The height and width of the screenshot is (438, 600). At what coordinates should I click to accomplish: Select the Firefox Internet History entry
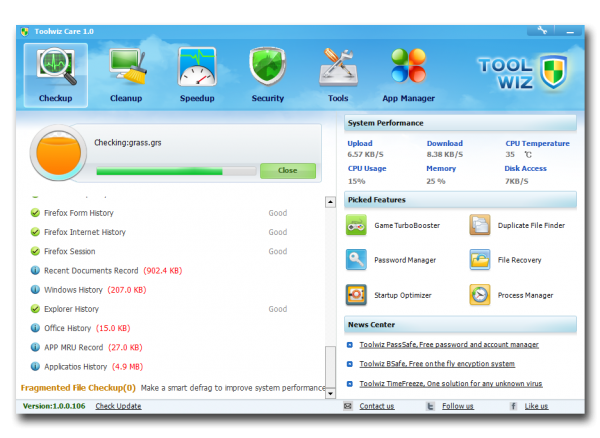tap(159, 232)
